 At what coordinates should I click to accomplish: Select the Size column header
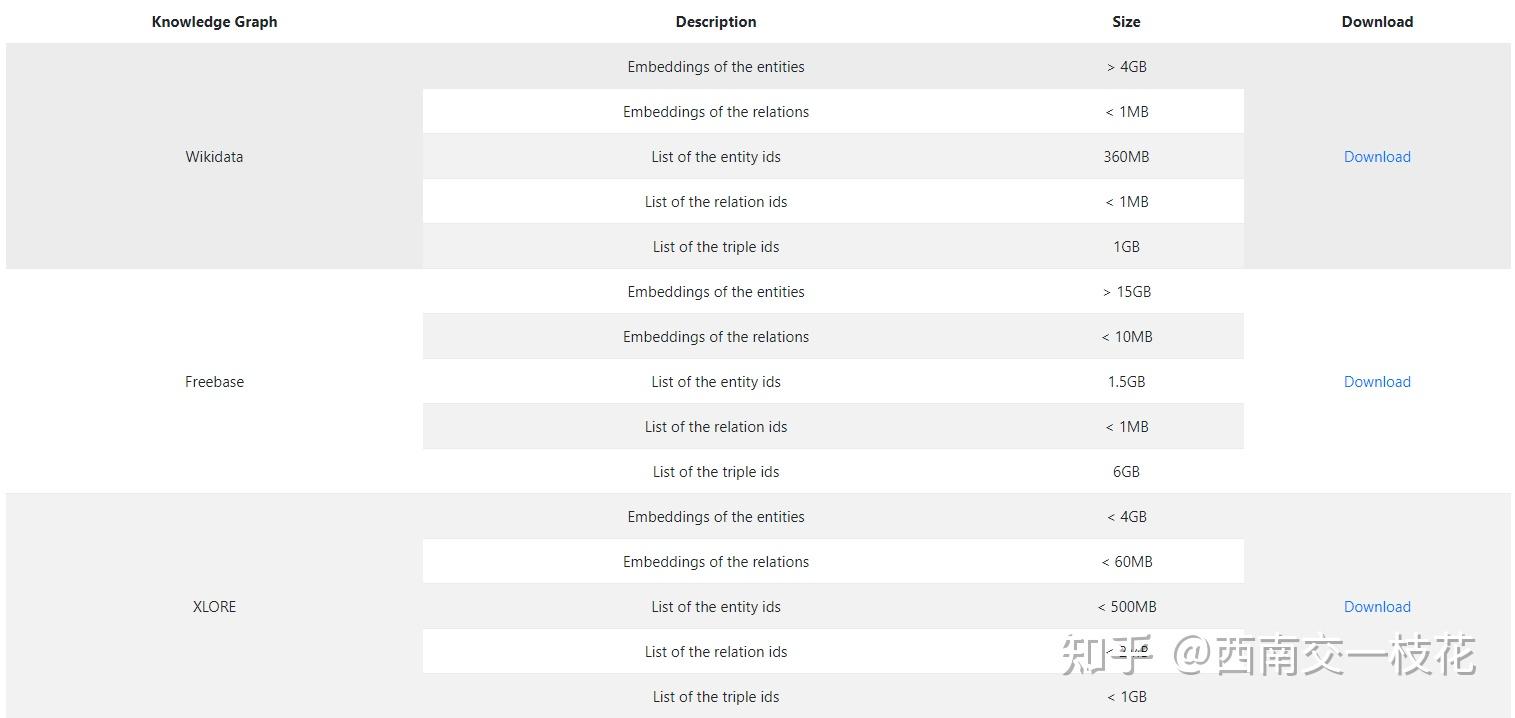tap(1126, 22)
